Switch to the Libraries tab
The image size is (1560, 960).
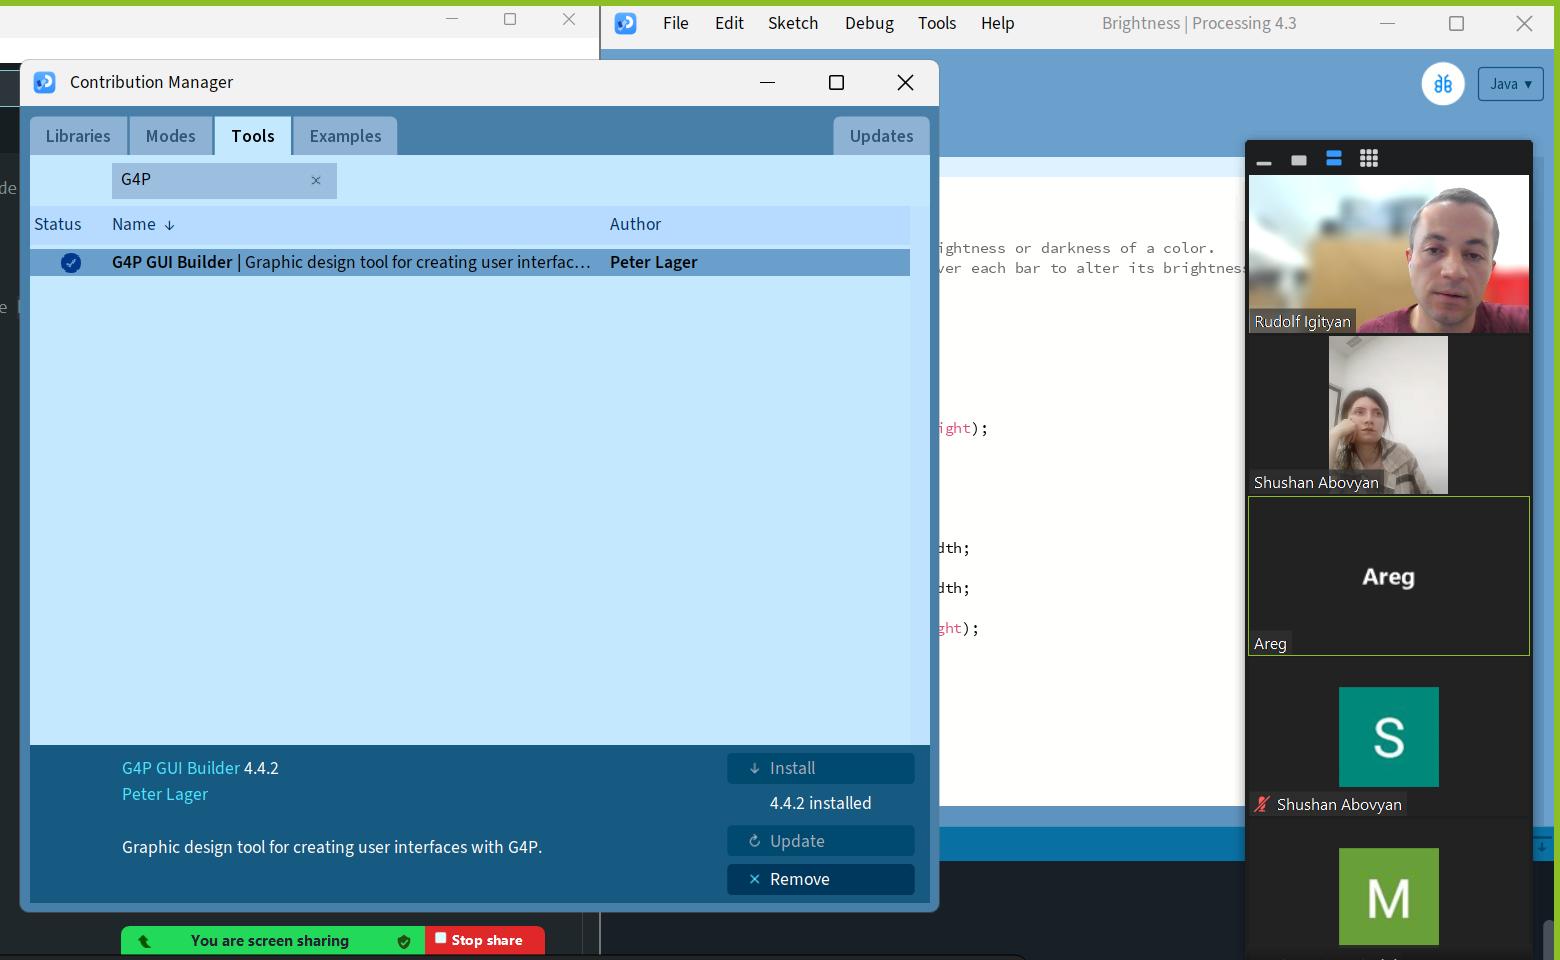point(78,136)
